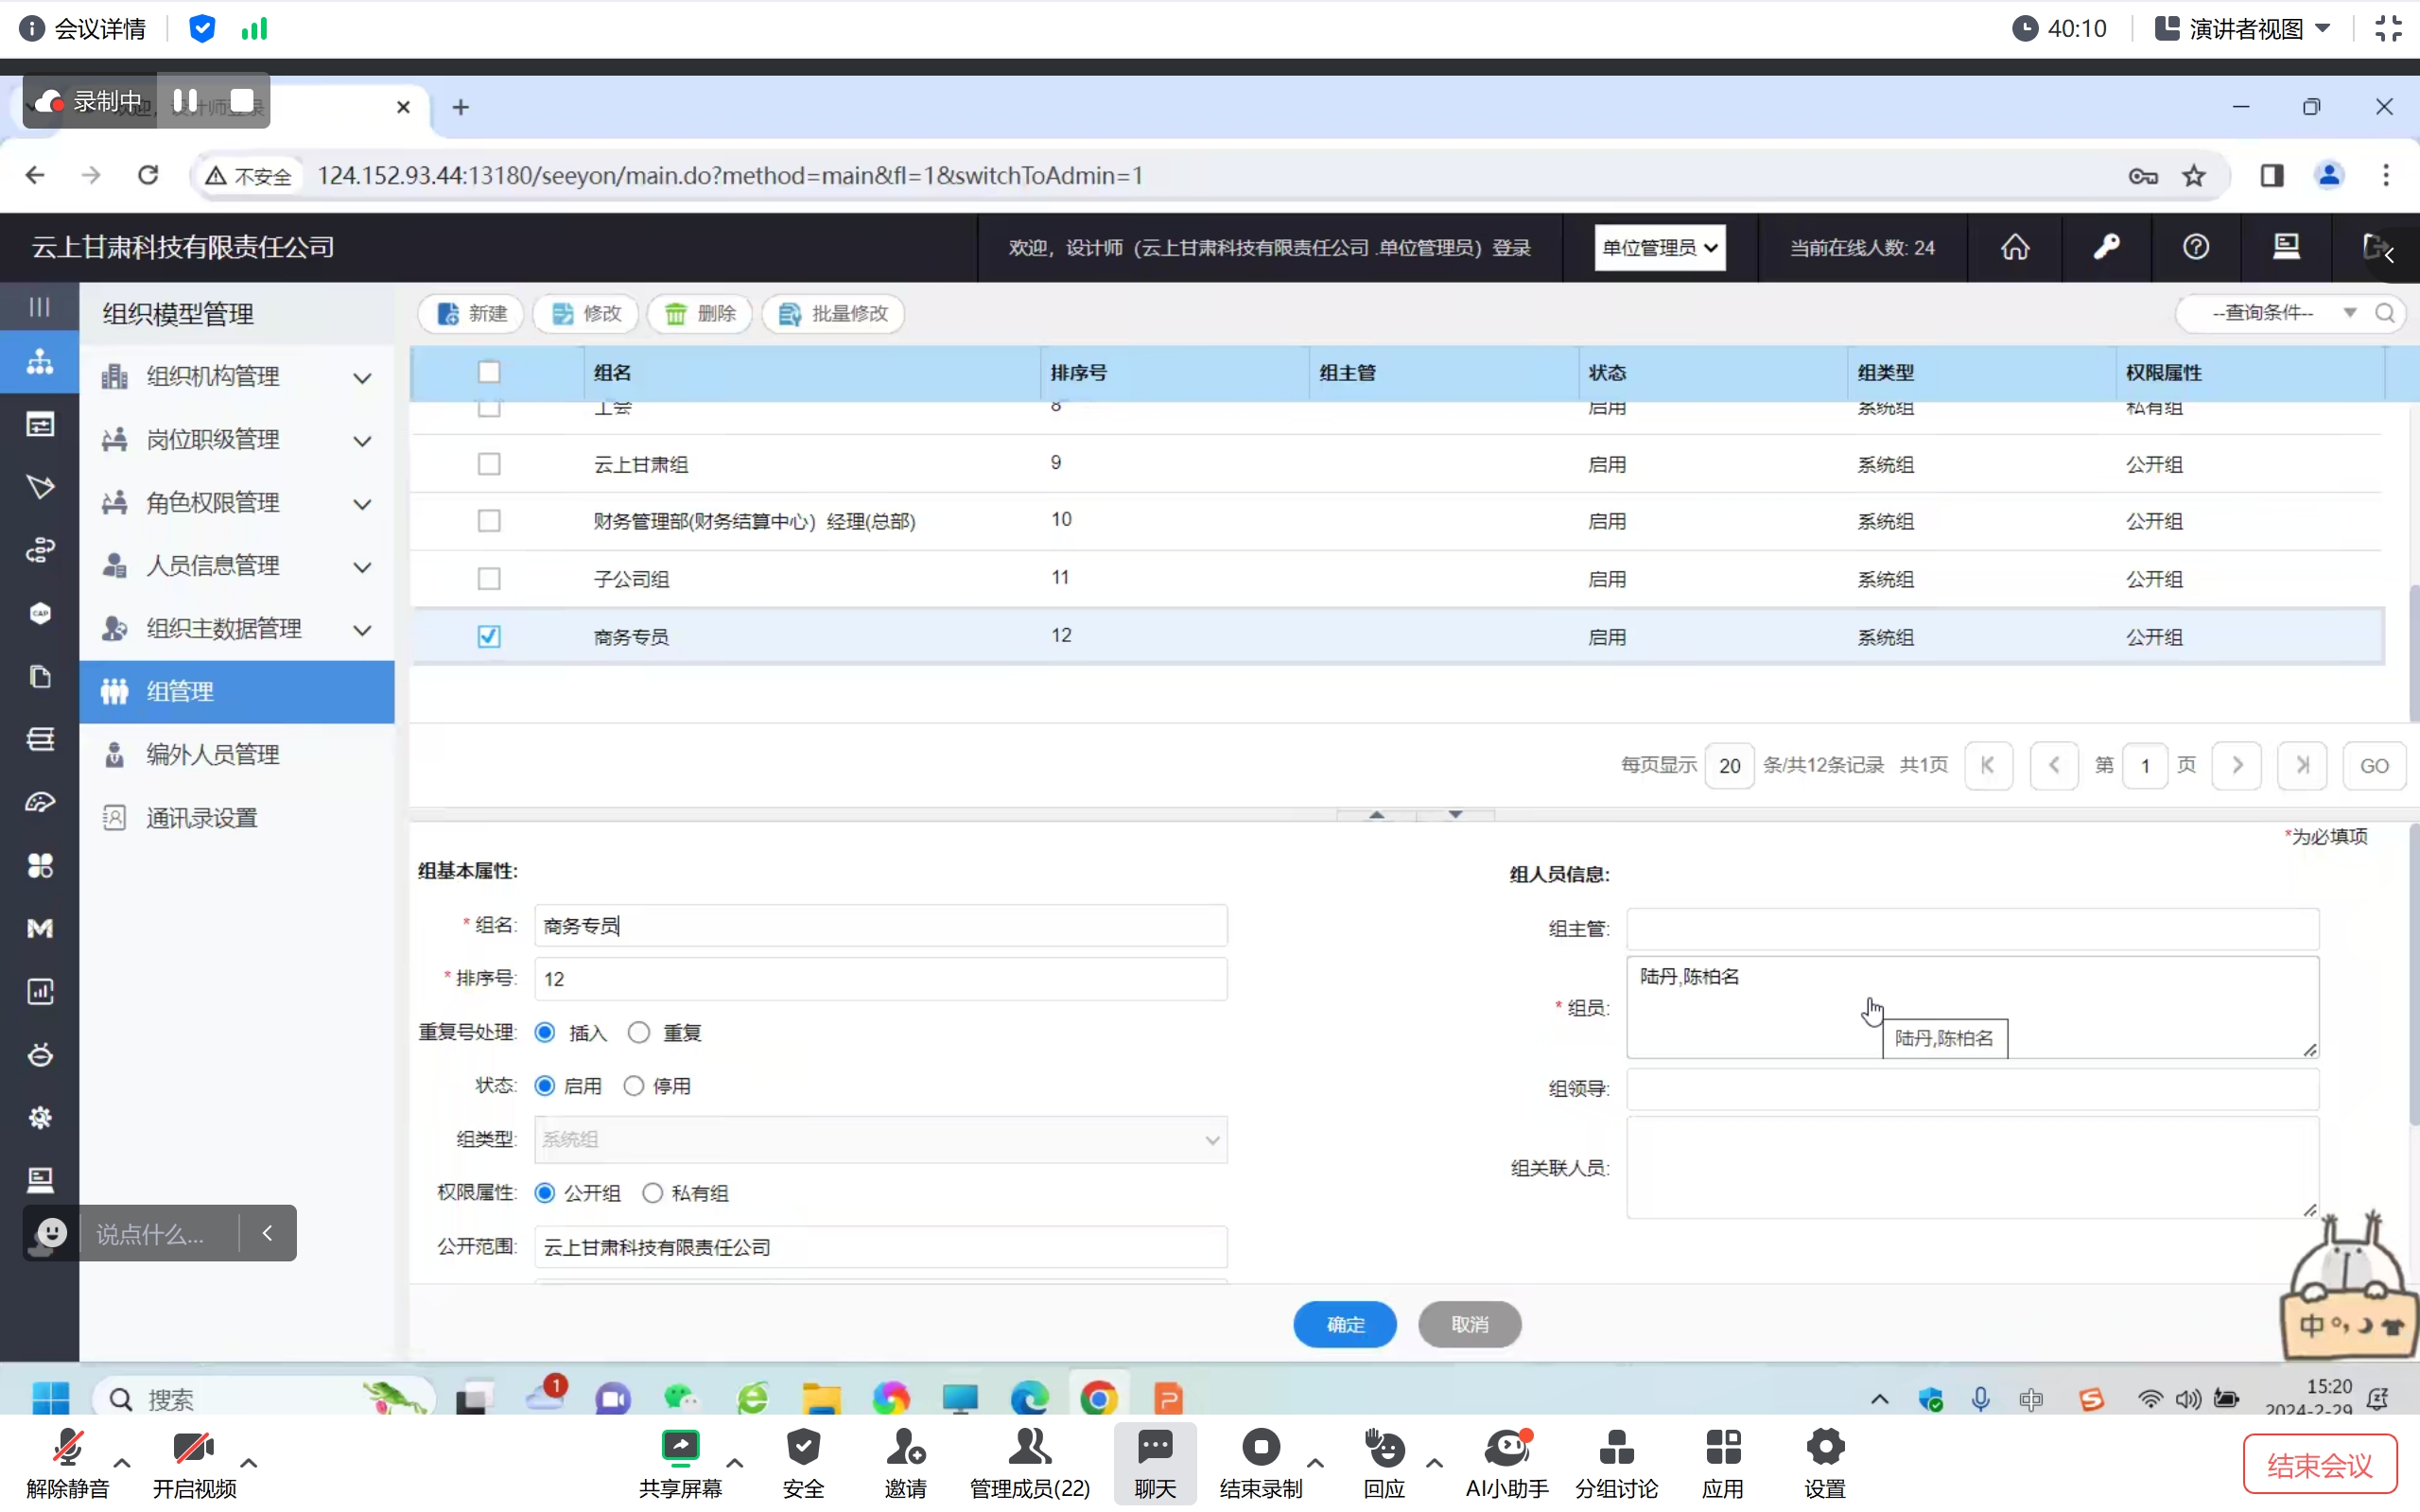Viewport: 2420px width, 1512px height.
Task: Click the home icon in header
Action: (x=2015, y=247)
